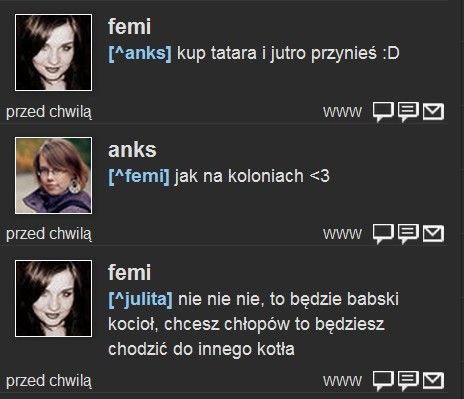Click the speech bubble icon on anks' post

pyautogui.click(x=383, y=233)
